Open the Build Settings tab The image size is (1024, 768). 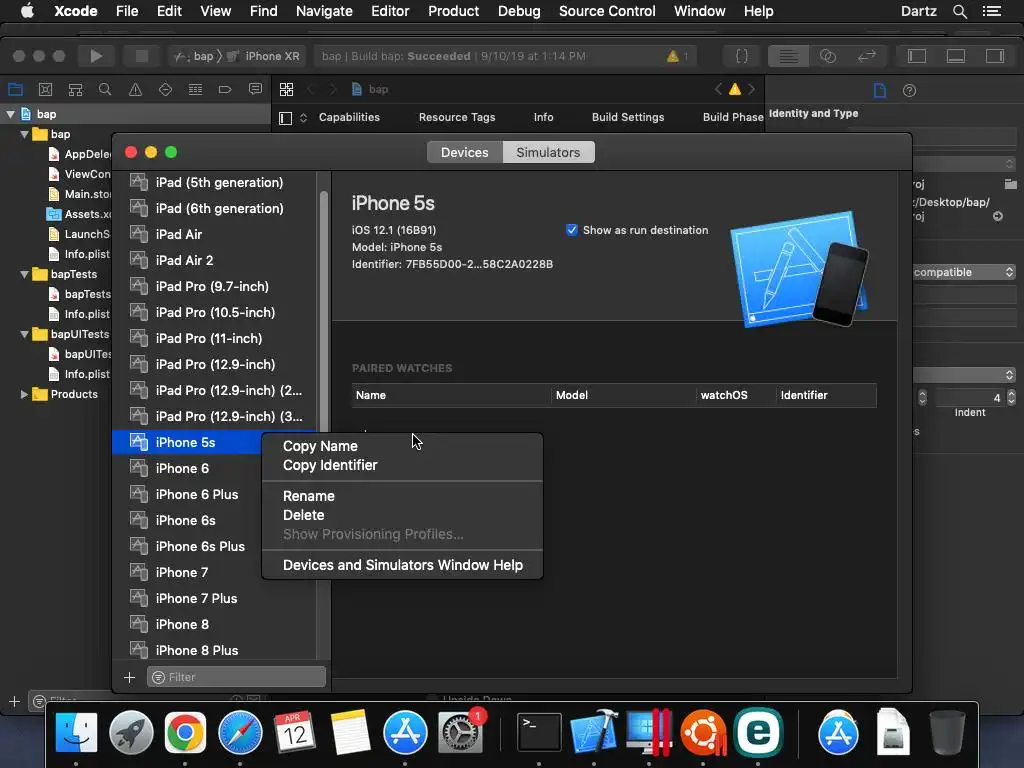point(628,118)
